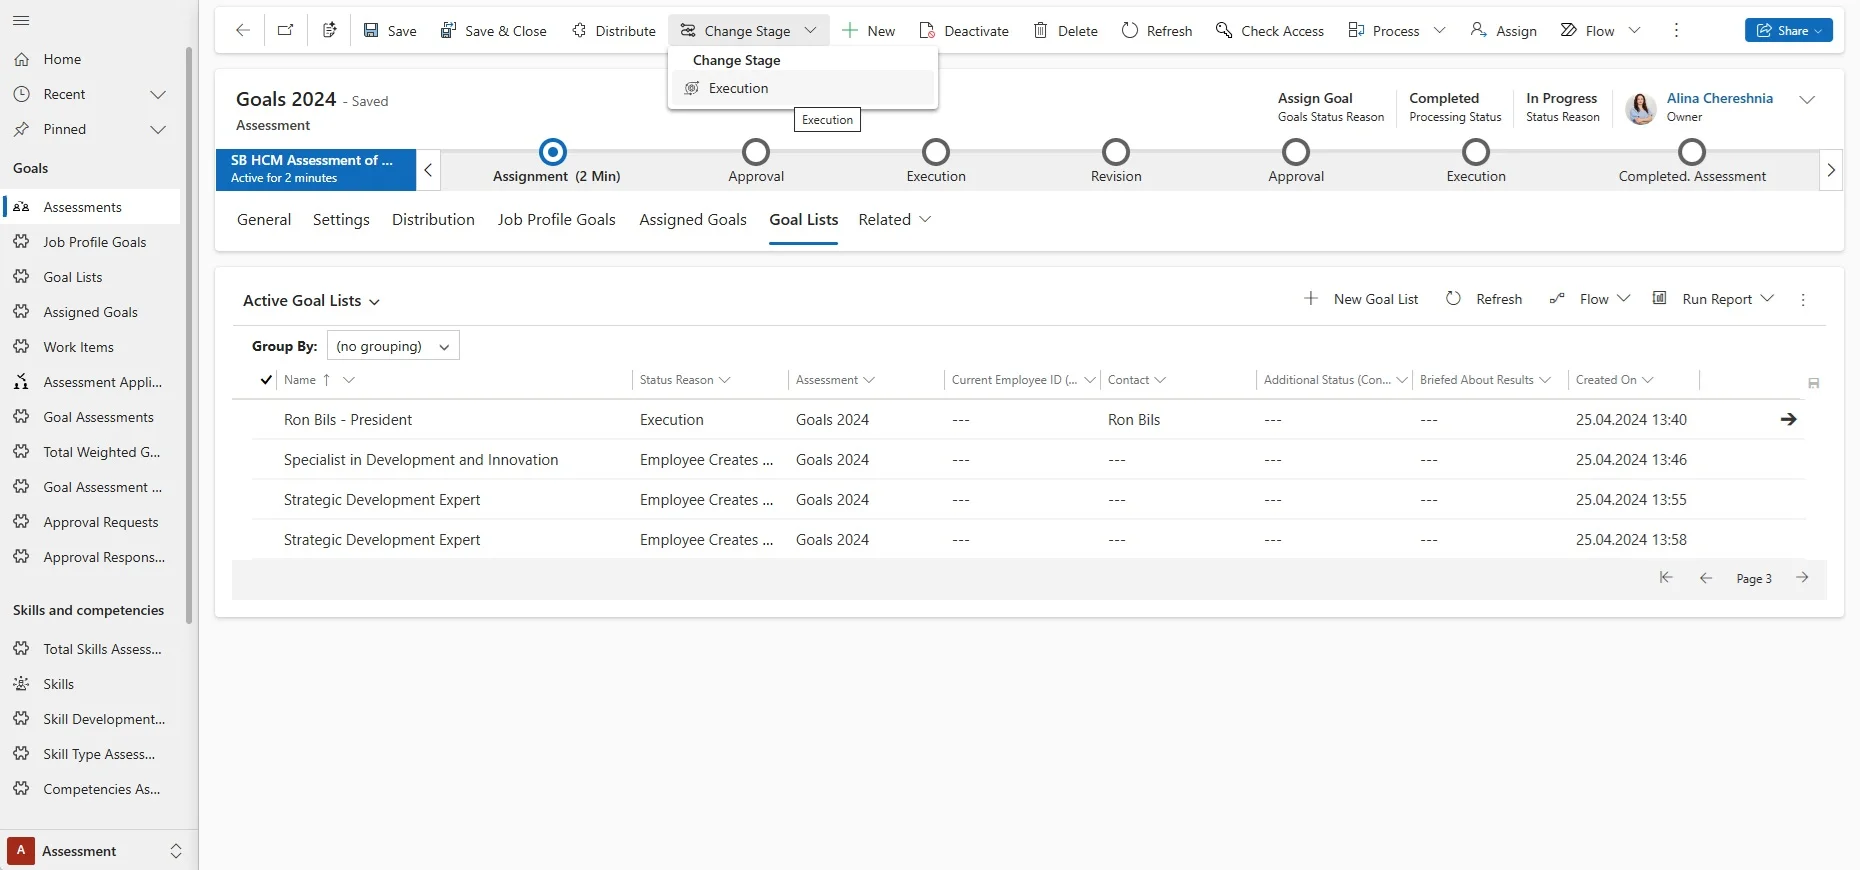Screen dimensions: 1860x870
Task: Click the Save disk icon
Action: click(371, 31)
